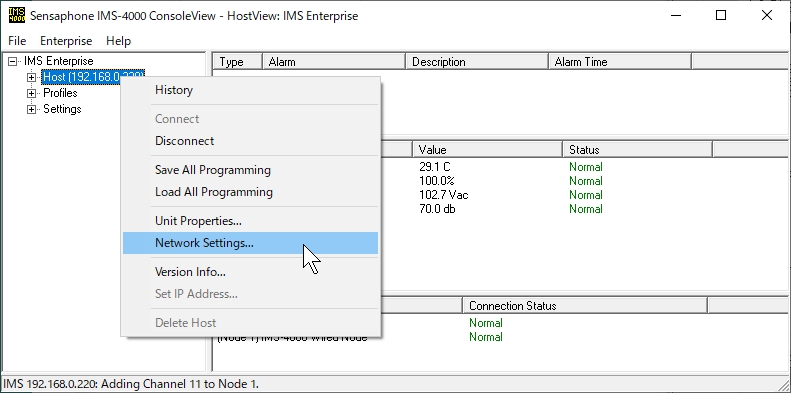Viewport: 791px width, 393px height.
Task: Click Normal status beside 29.1 C
Action: click(586, 167)
